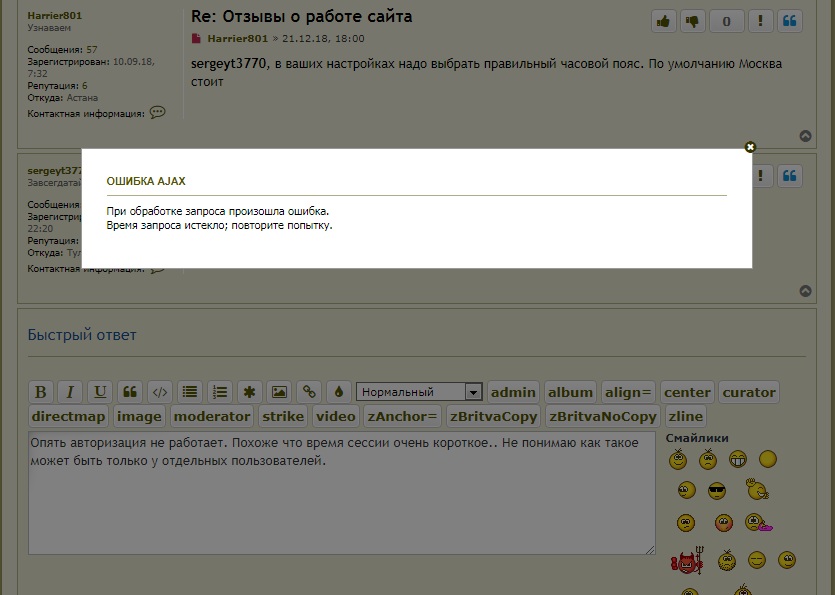Image resolution: width=835 pixels, height=595 pixels.
Task: Open Harrier801 profile from sidebar username
Action: point(55,16)
